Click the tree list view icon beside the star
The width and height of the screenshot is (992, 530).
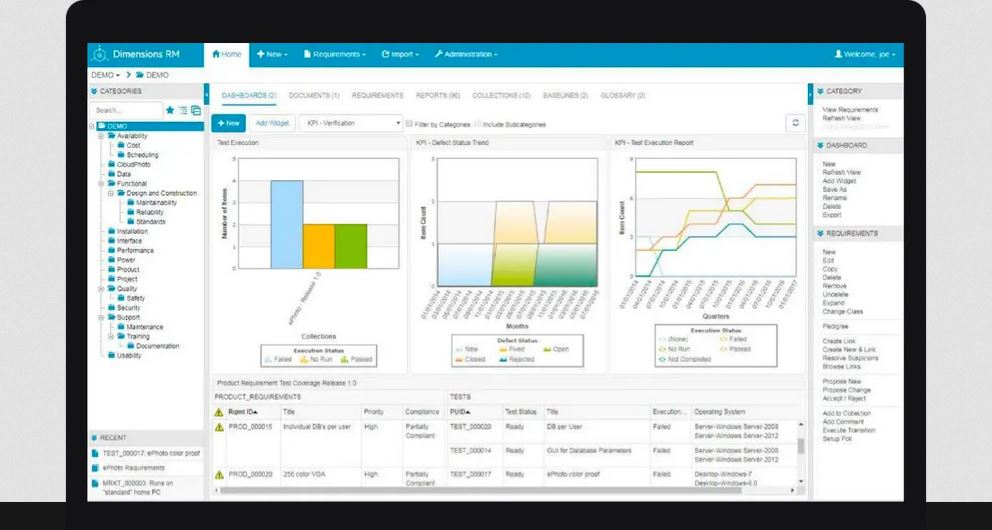point(183,110)
